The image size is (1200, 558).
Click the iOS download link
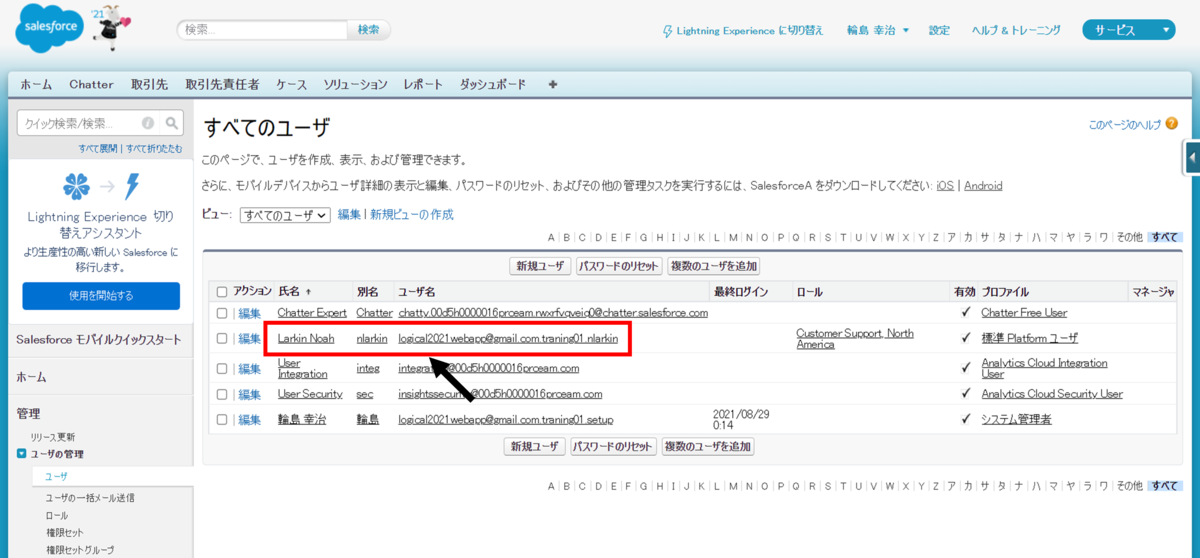point(945,186)
